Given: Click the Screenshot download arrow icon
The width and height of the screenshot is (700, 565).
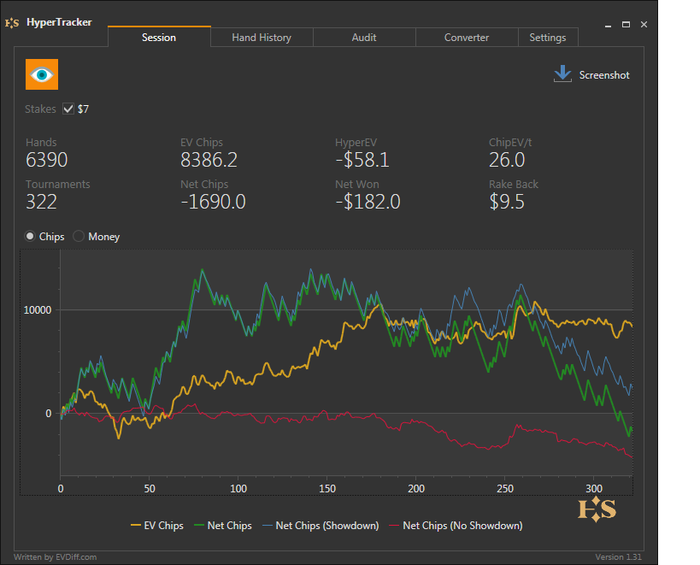Looking at the screenshot, I should pos(562,74).
